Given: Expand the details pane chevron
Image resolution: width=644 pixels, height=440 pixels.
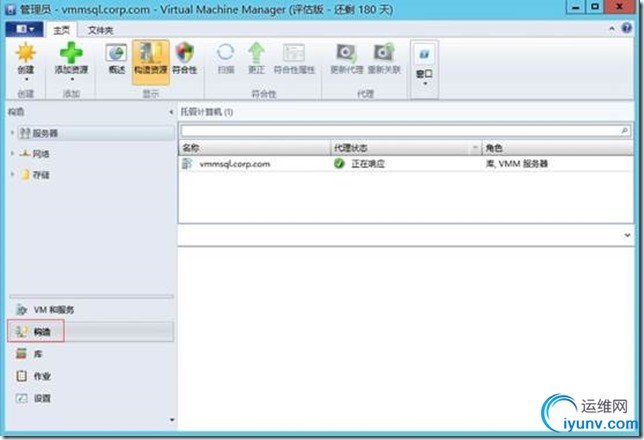Looking at the screenshot, I should click(x=627, y=235).
